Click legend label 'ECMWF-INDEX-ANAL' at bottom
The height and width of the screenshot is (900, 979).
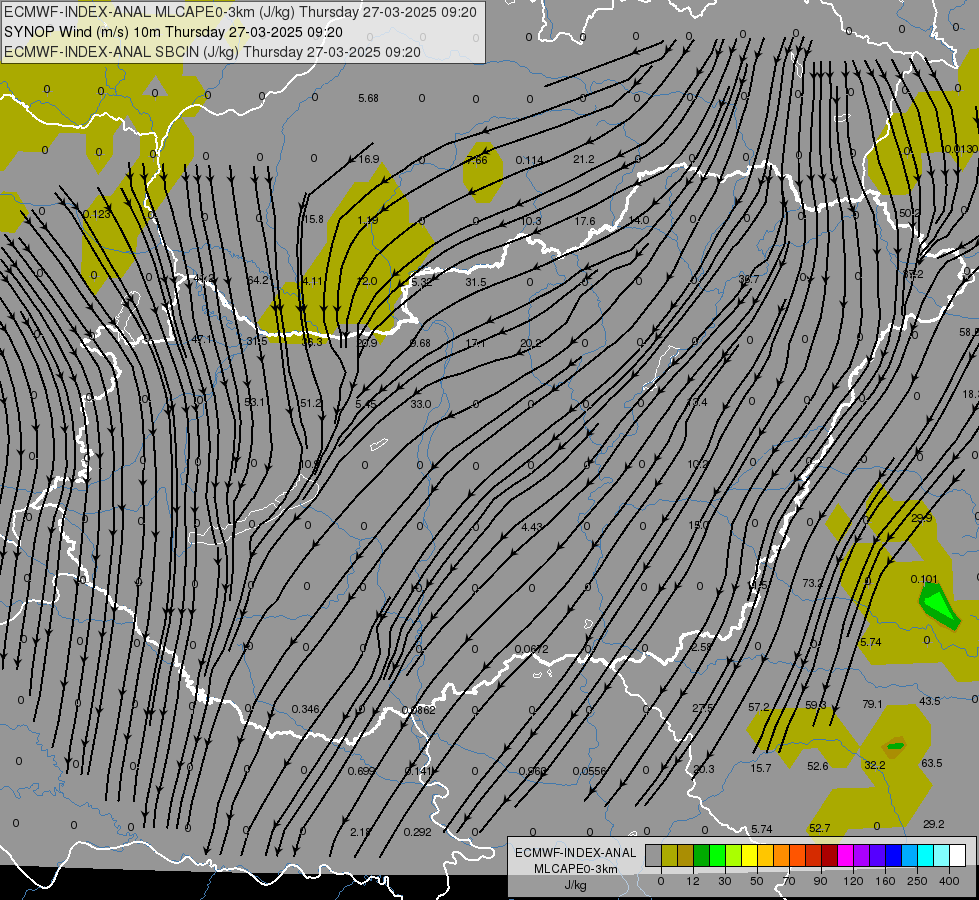click(x=576, y=853)
